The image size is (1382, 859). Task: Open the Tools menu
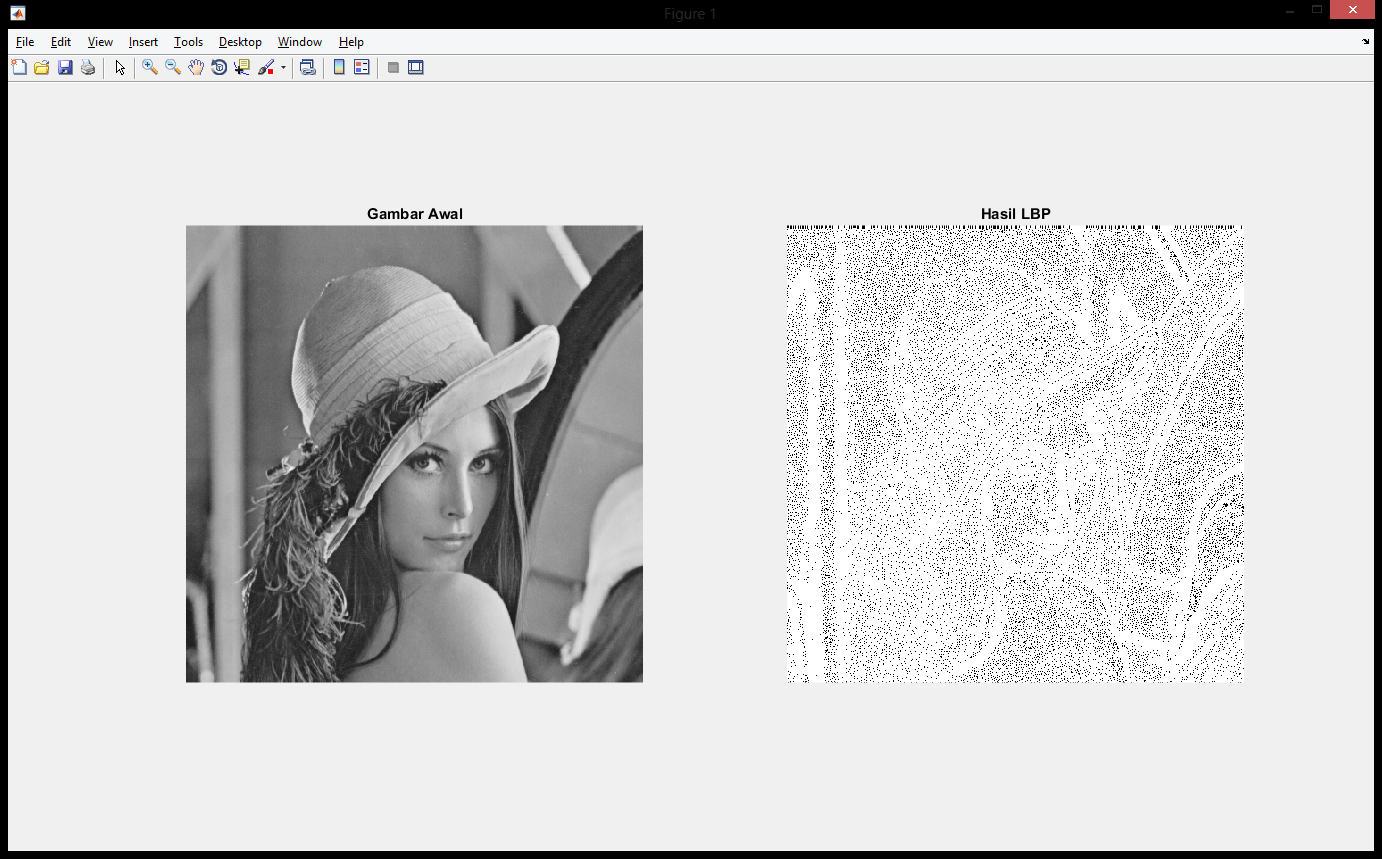pos(188,42)
